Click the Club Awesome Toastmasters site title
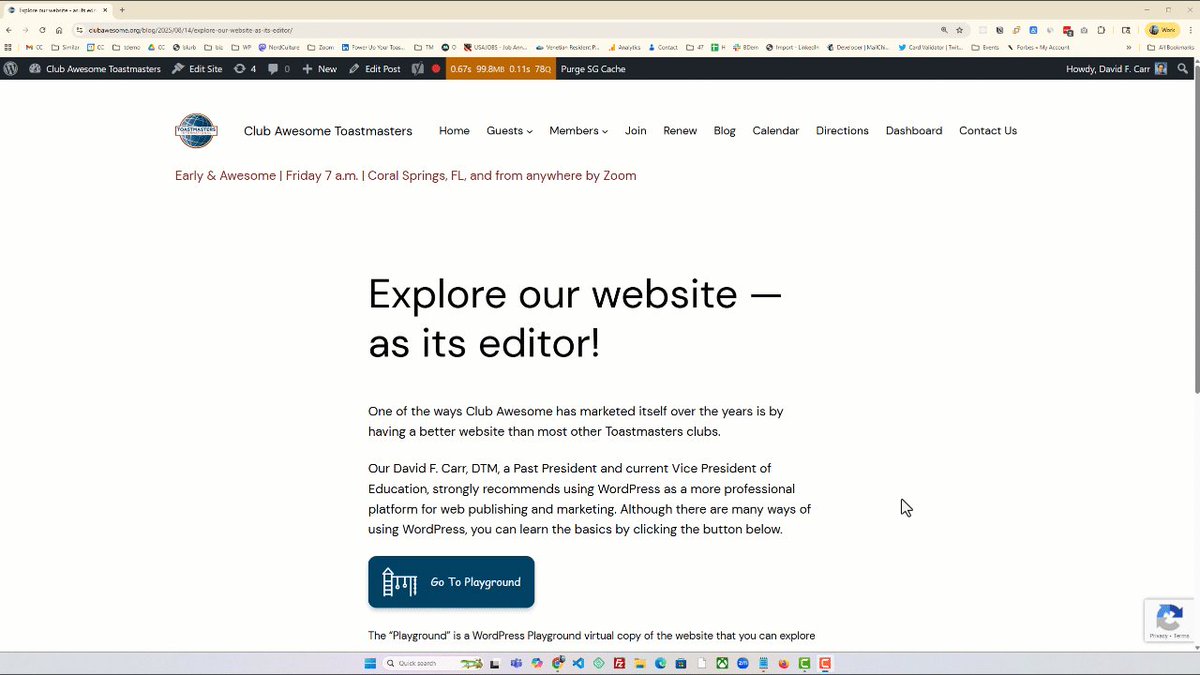Screen dimensions: 1200x675 [328, 131]
